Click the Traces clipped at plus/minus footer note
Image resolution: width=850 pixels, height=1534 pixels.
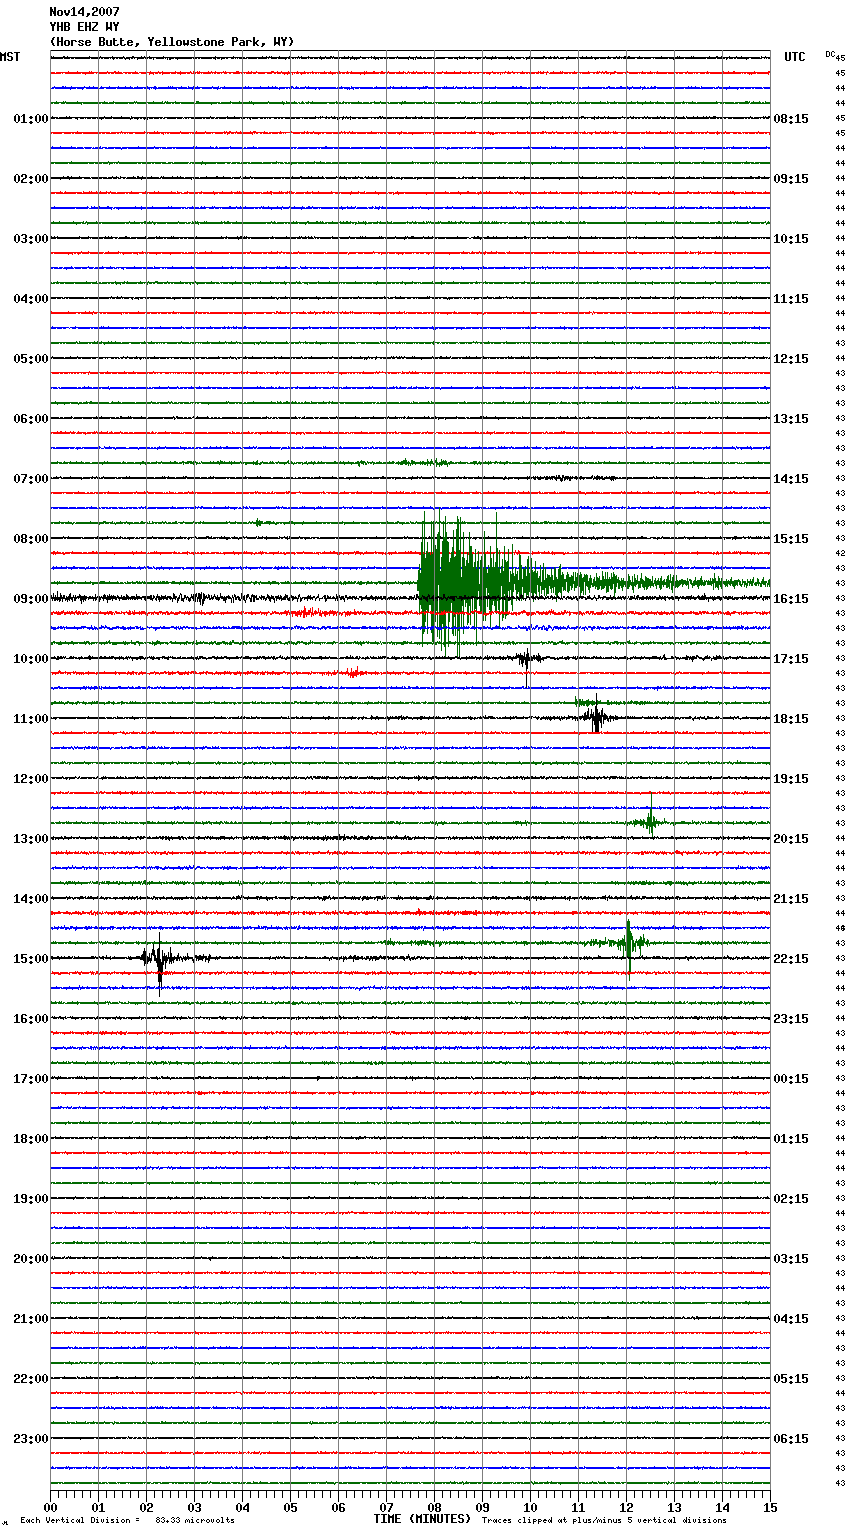[x=604, y=1520]
